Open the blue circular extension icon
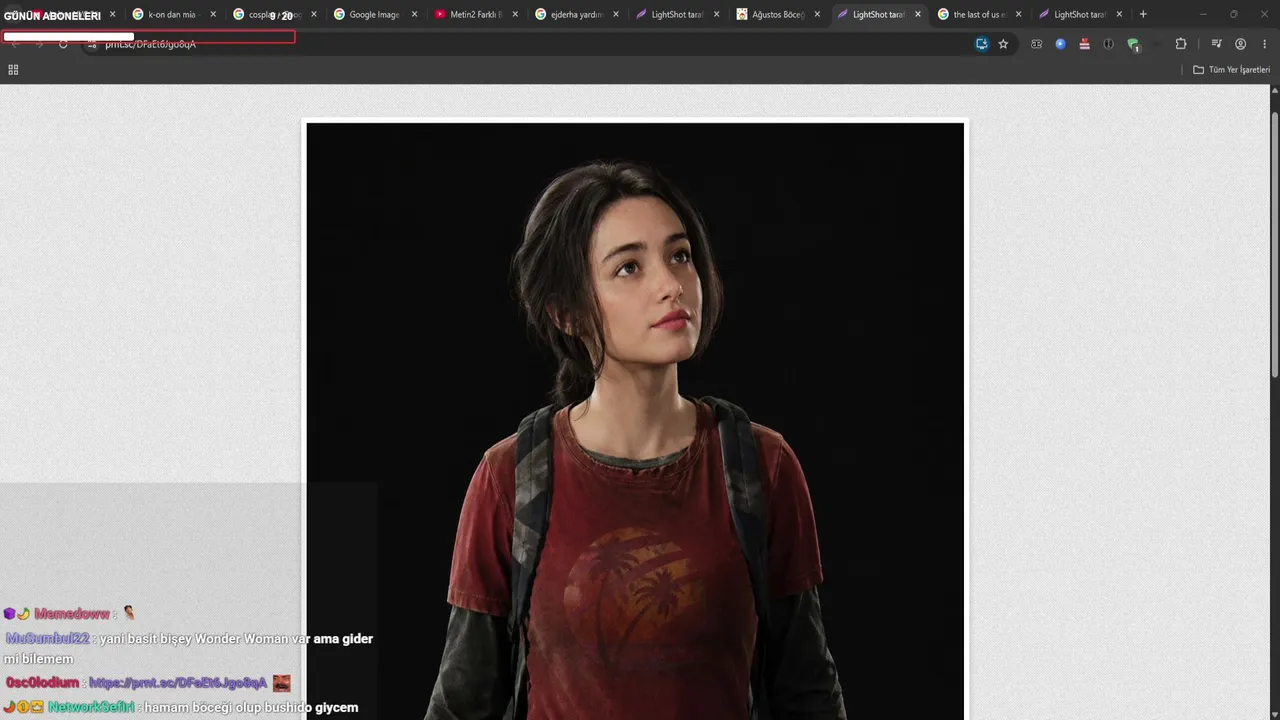 click(x=1060, y=44)
